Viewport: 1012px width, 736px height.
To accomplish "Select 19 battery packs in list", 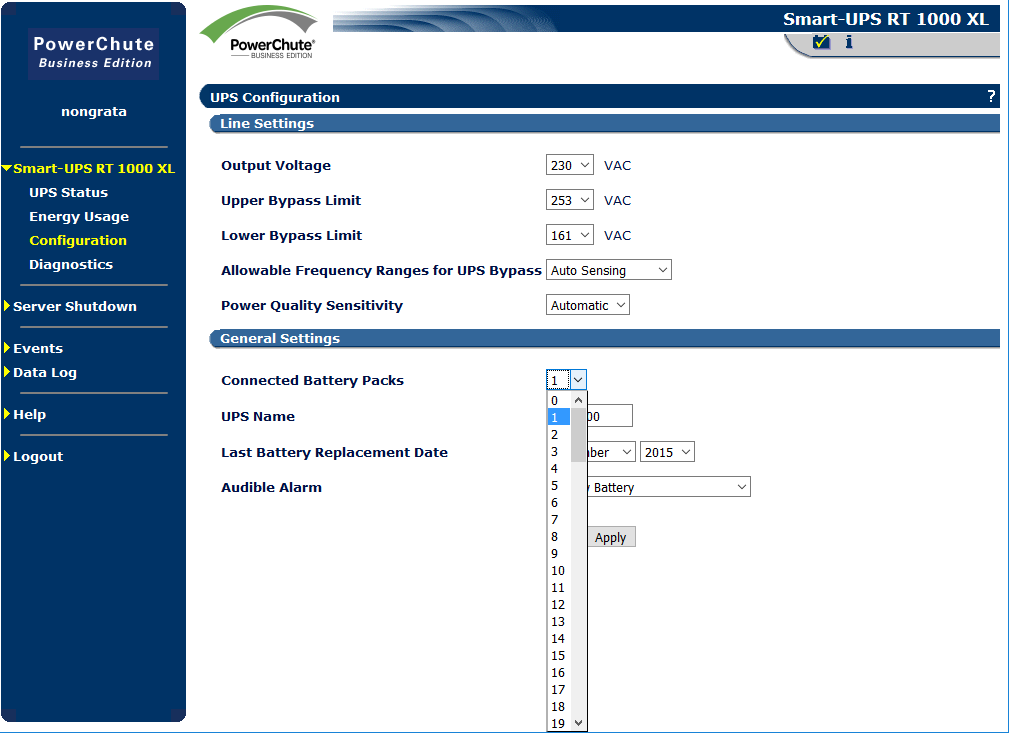I will (559, 723).
